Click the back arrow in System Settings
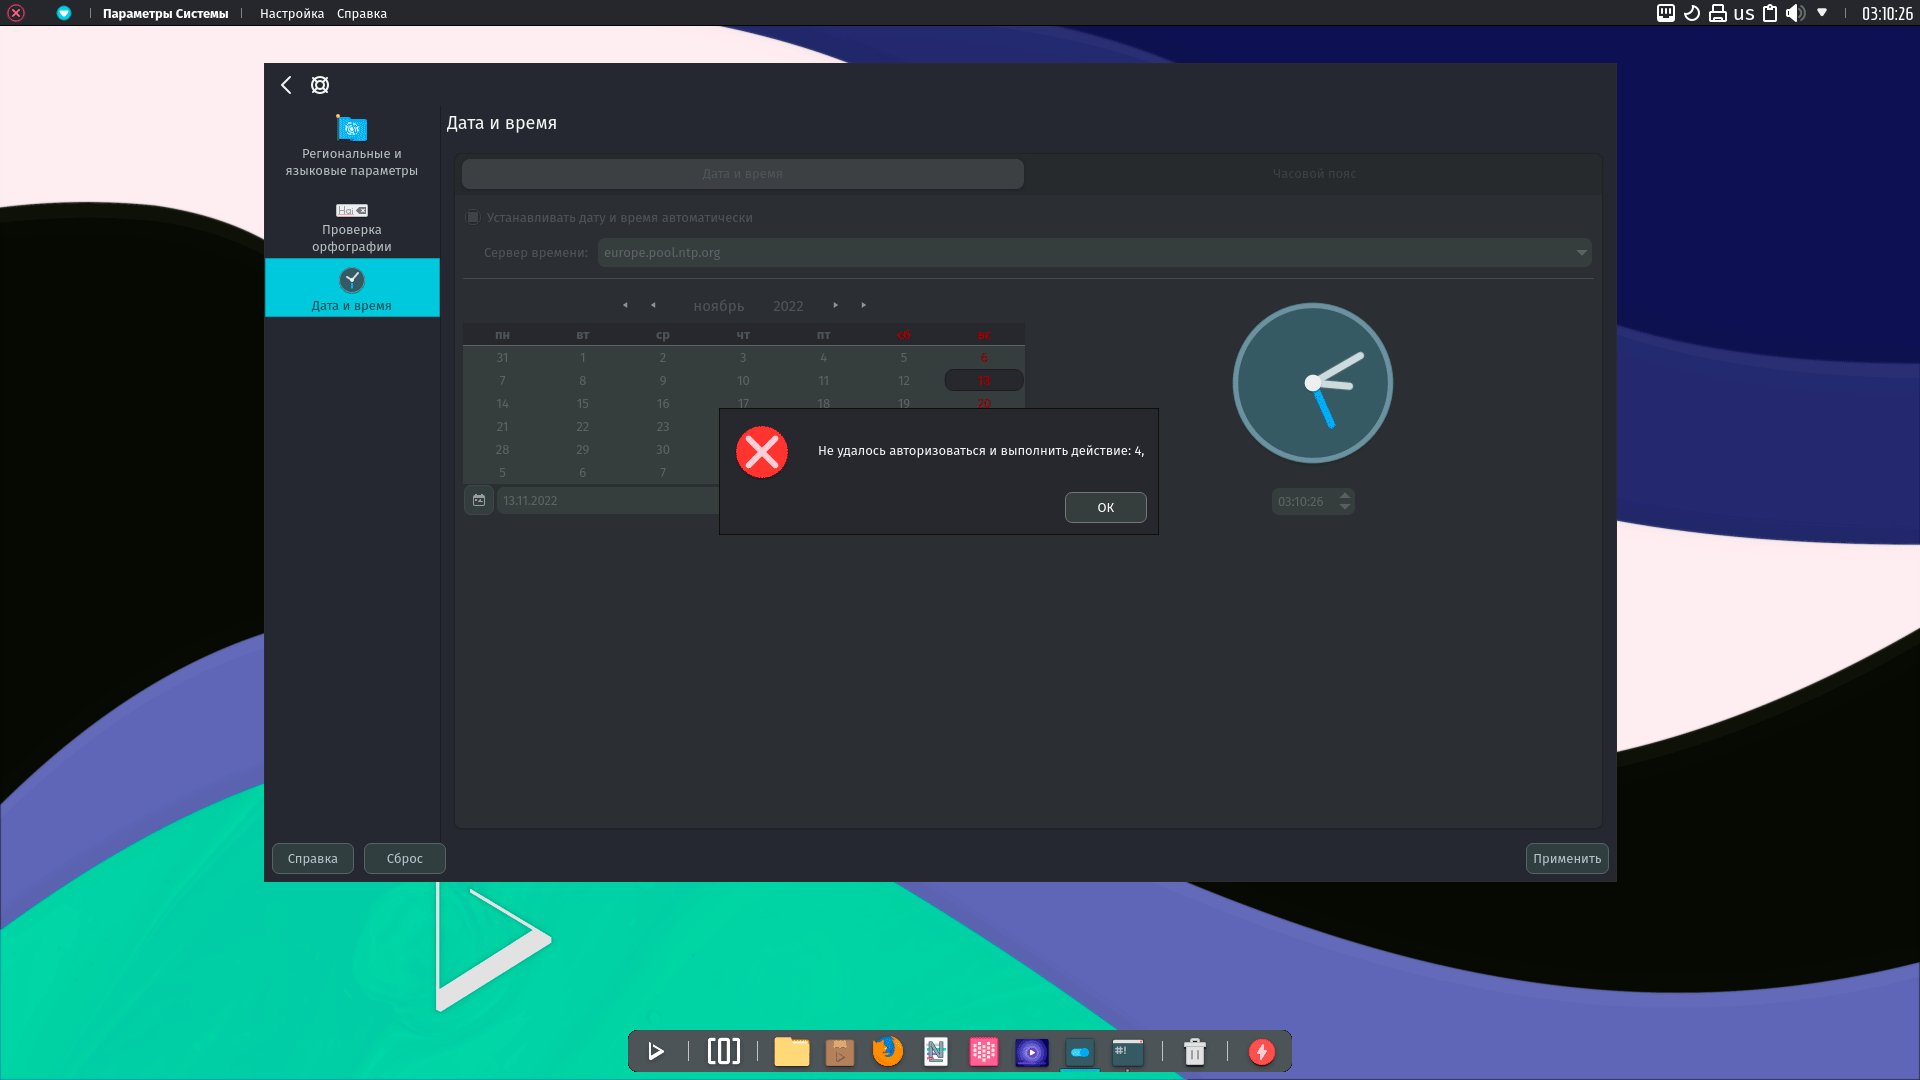This screenshot has width=1920, height=1080. (x=286, y=85)
